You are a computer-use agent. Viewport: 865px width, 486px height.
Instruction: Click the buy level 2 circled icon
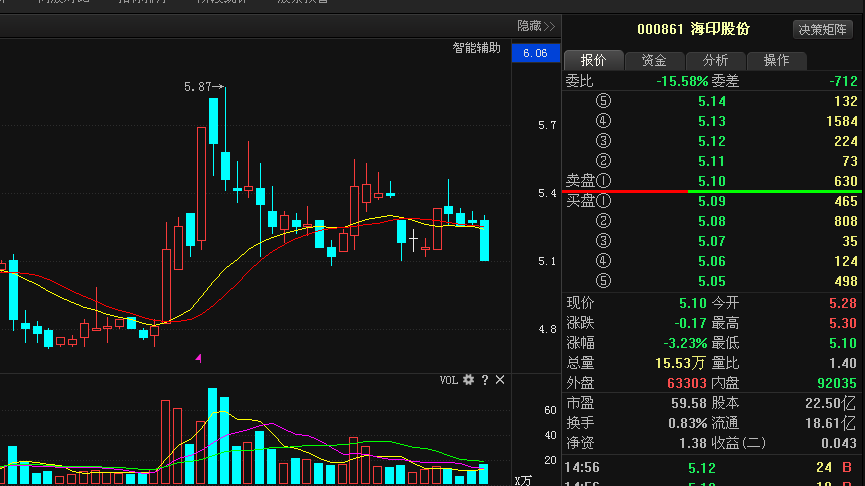point(602,221)
